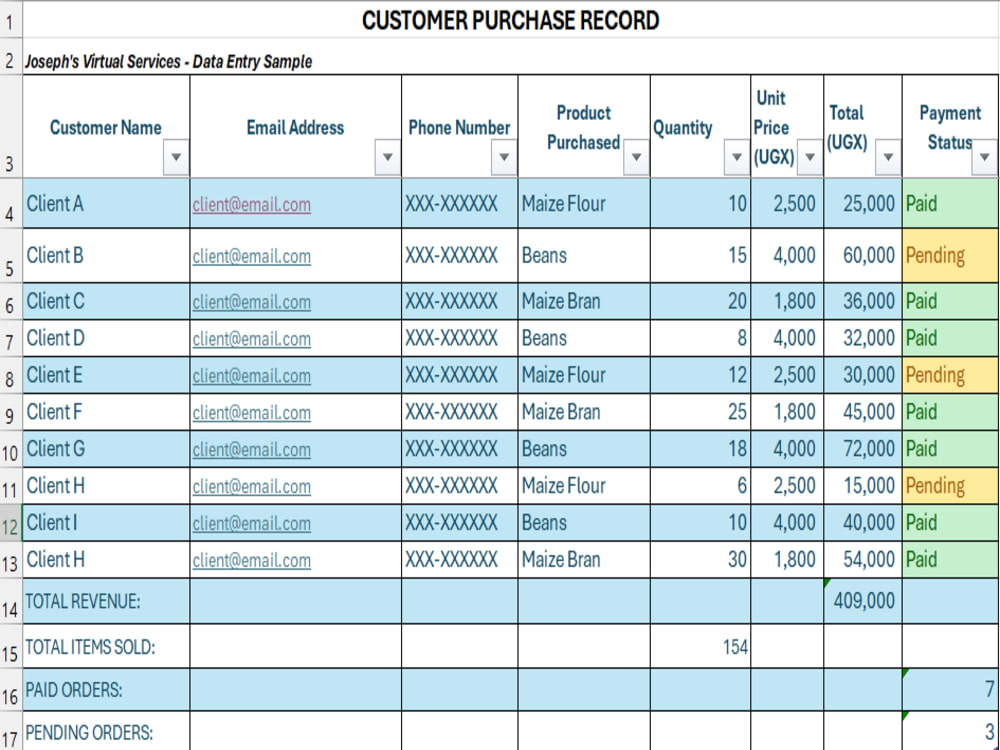Select the 25,000 total cell
The width and height of the screenshot is (1000, 750).
(x=863, y=203)
